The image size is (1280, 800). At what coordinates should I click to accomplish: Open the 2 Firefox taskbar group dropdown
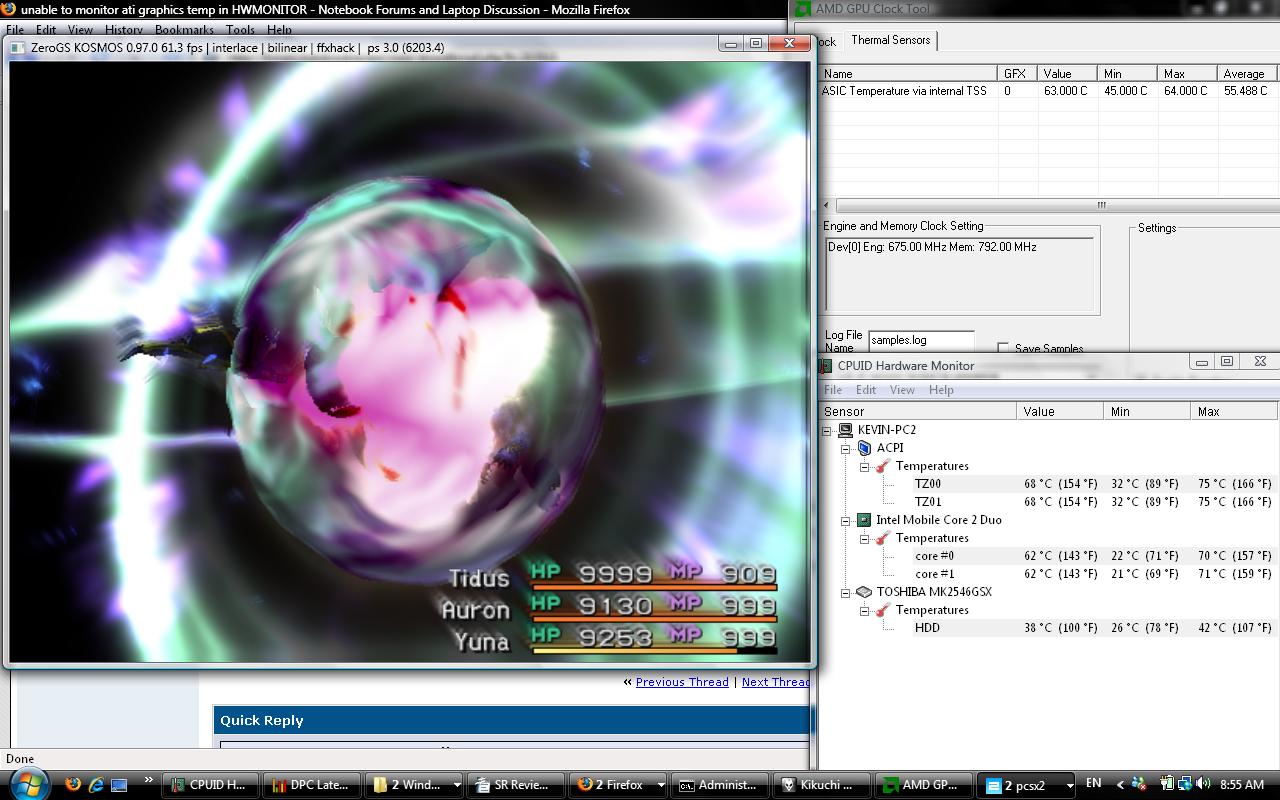[660, 785]
